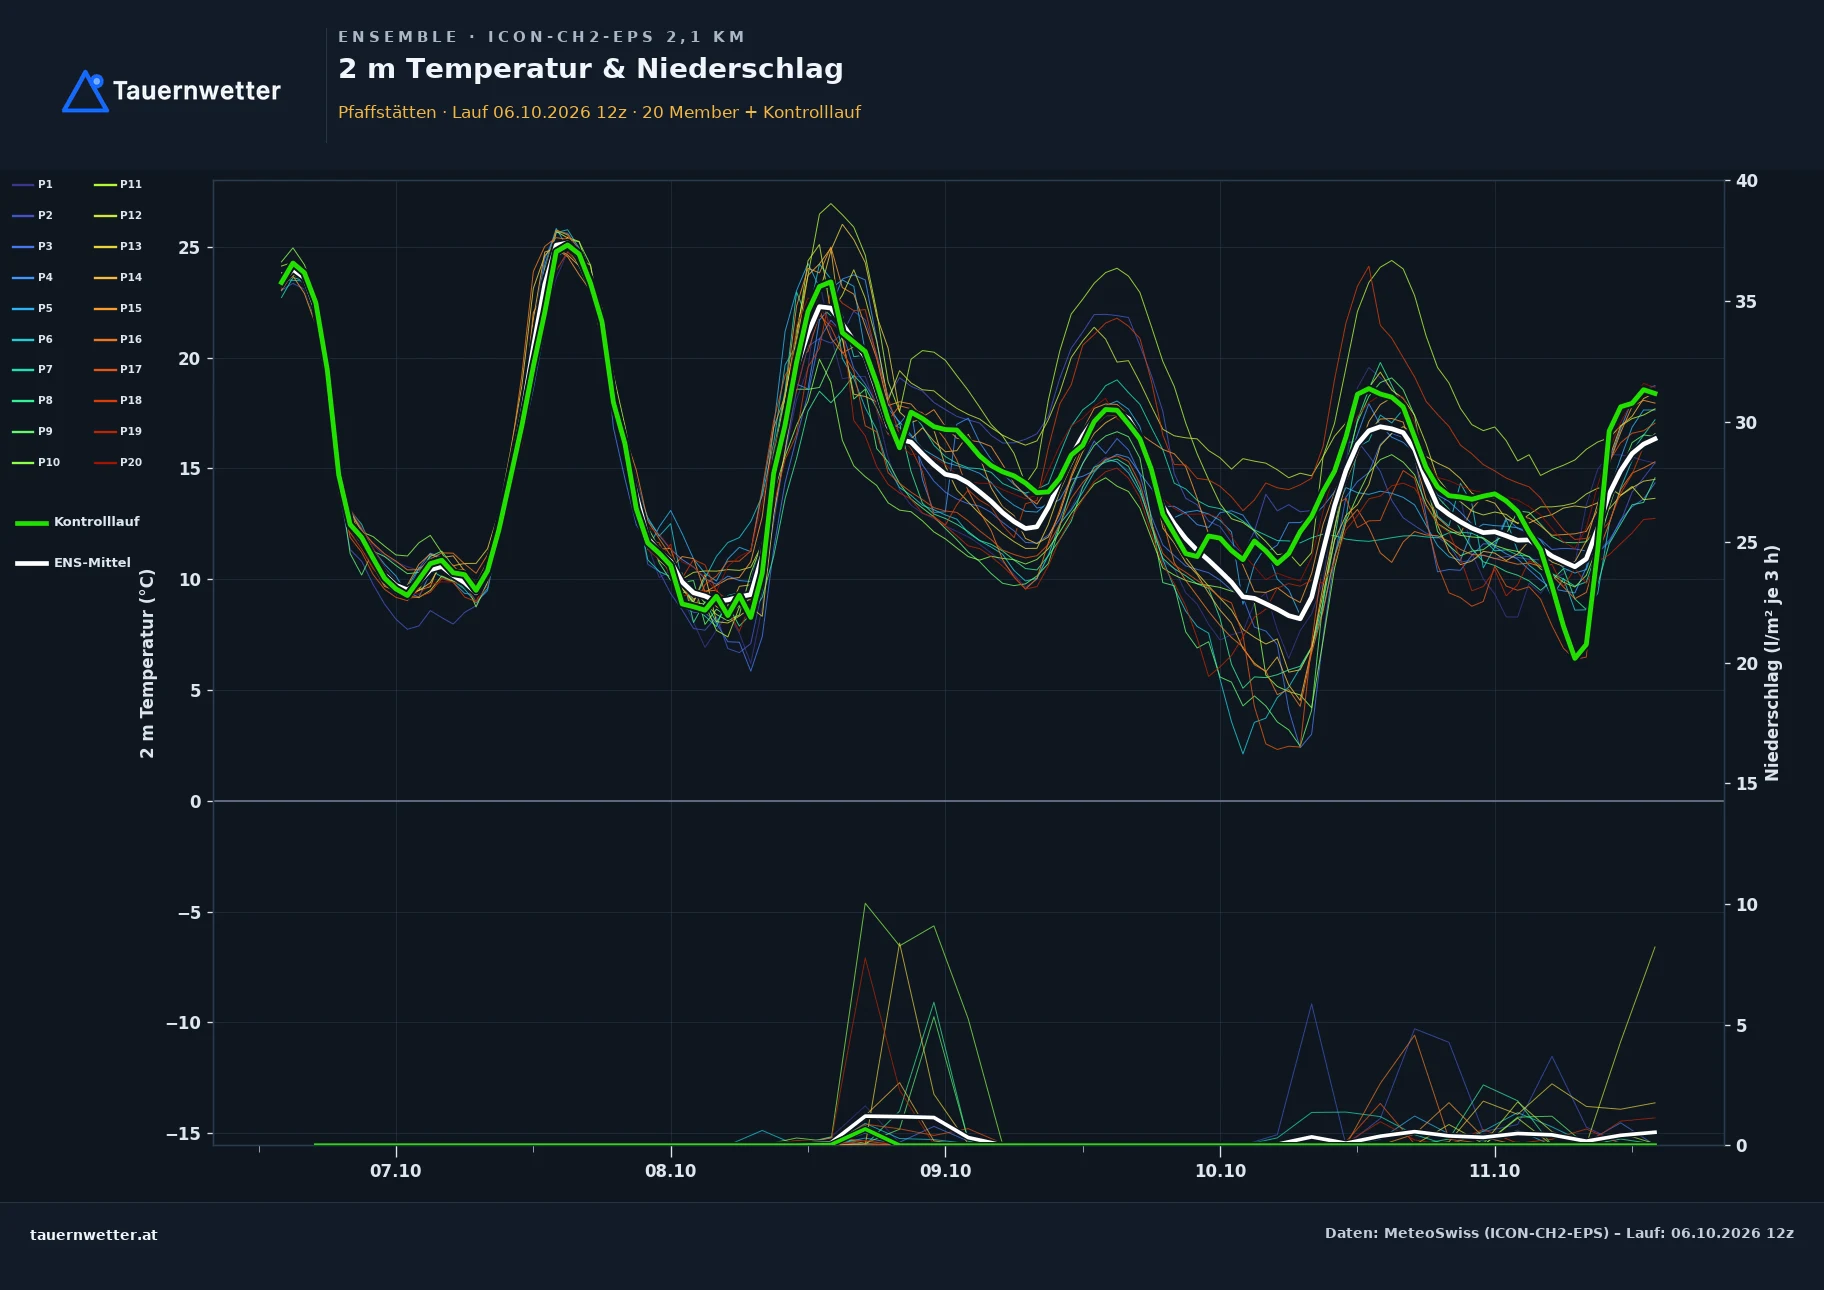Select the P14 legend entry

coord(118,277)
